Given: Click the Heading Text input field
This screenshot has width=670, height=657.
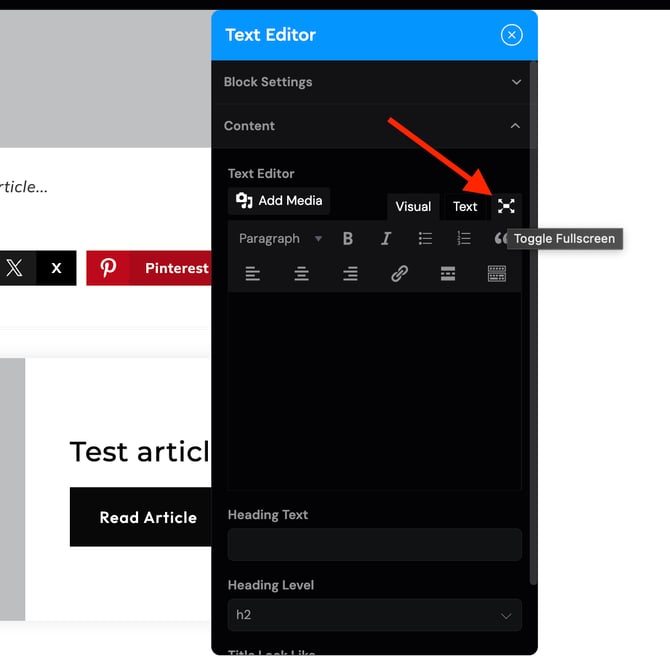Looking at the screenshot, I should tap(374, 545).
